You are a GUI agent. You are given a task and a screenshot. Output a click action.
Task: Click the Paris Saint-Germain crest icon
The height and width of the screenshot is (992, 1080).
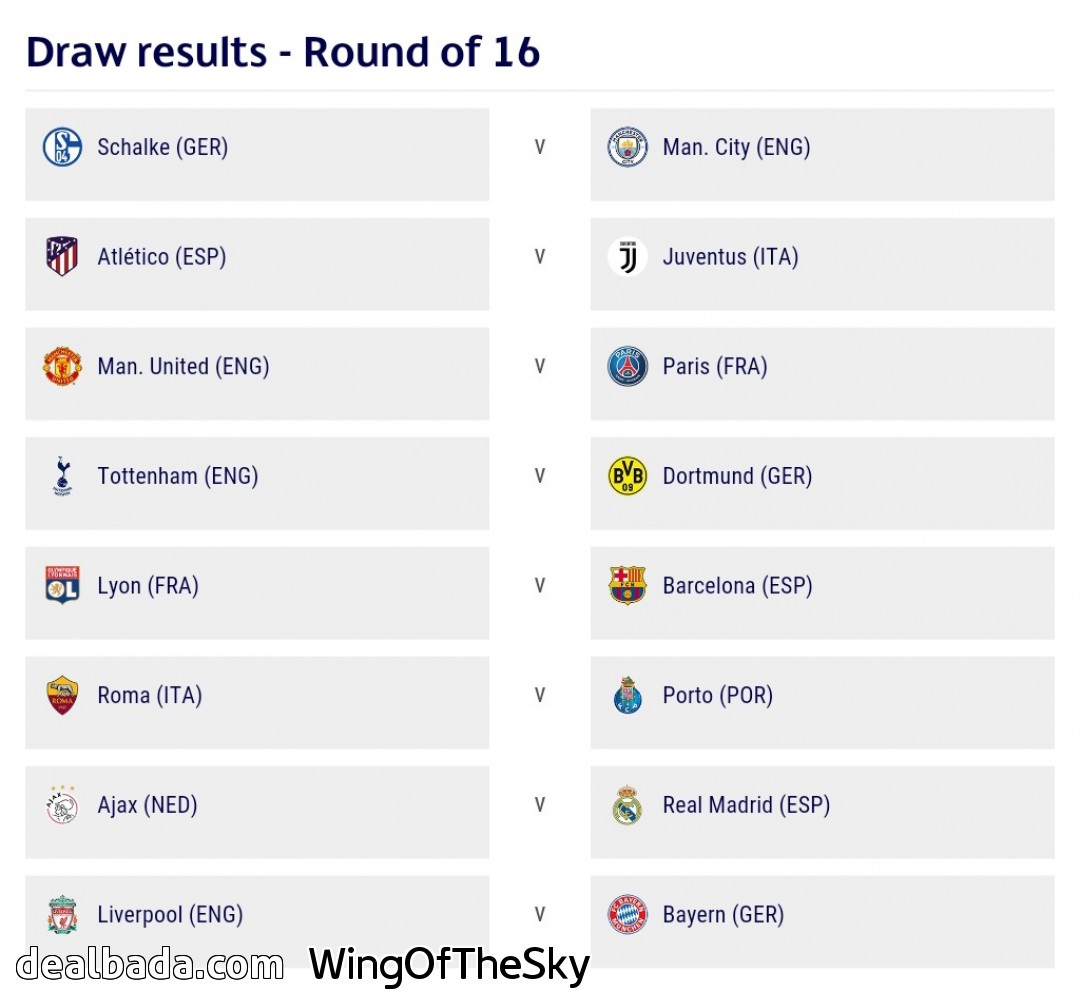click(628, 367)
